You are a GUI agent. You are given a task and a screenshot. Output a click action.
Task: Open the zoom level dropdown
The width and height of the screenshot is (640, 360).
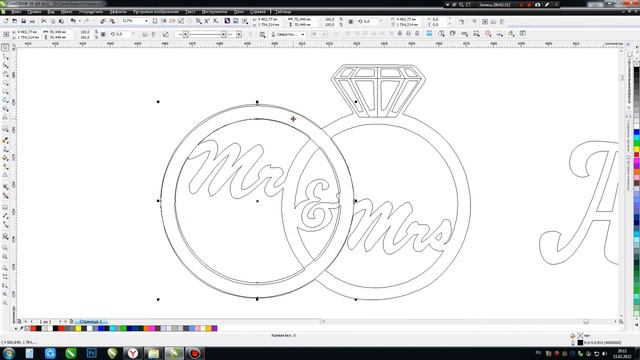[x=146, y=21]
